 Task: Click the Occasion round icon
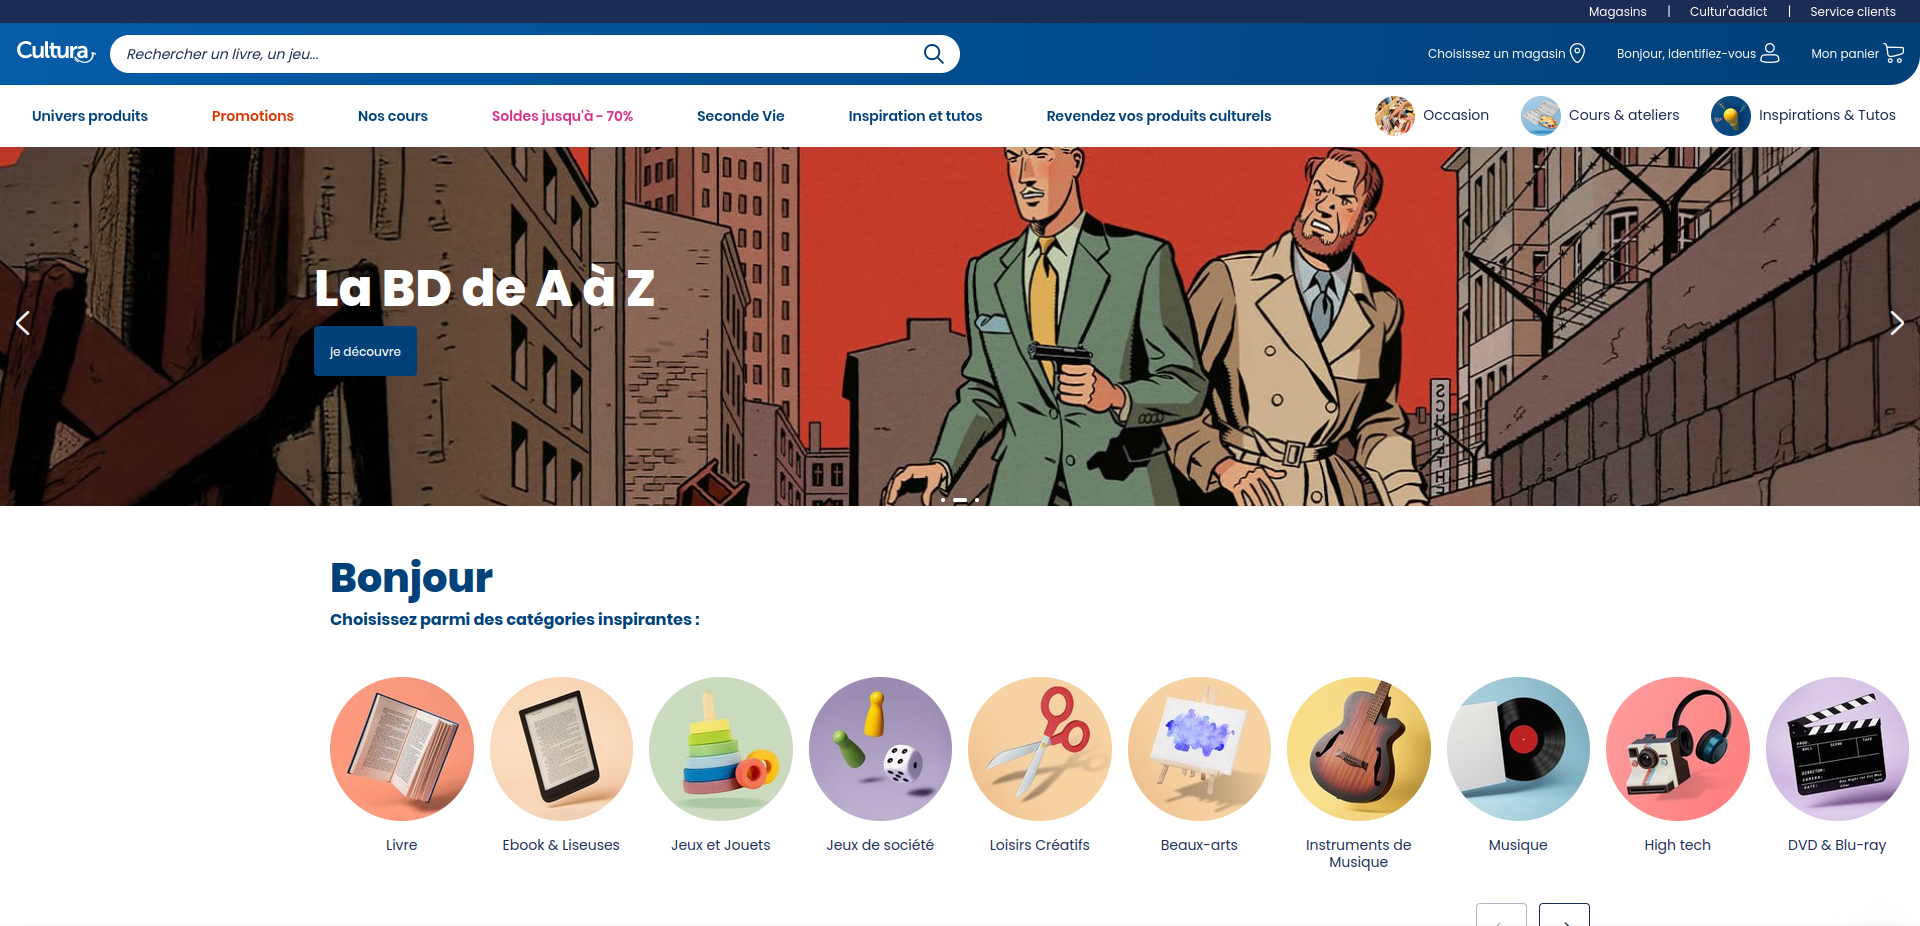pyautogui.click(x=1395, y=116)
